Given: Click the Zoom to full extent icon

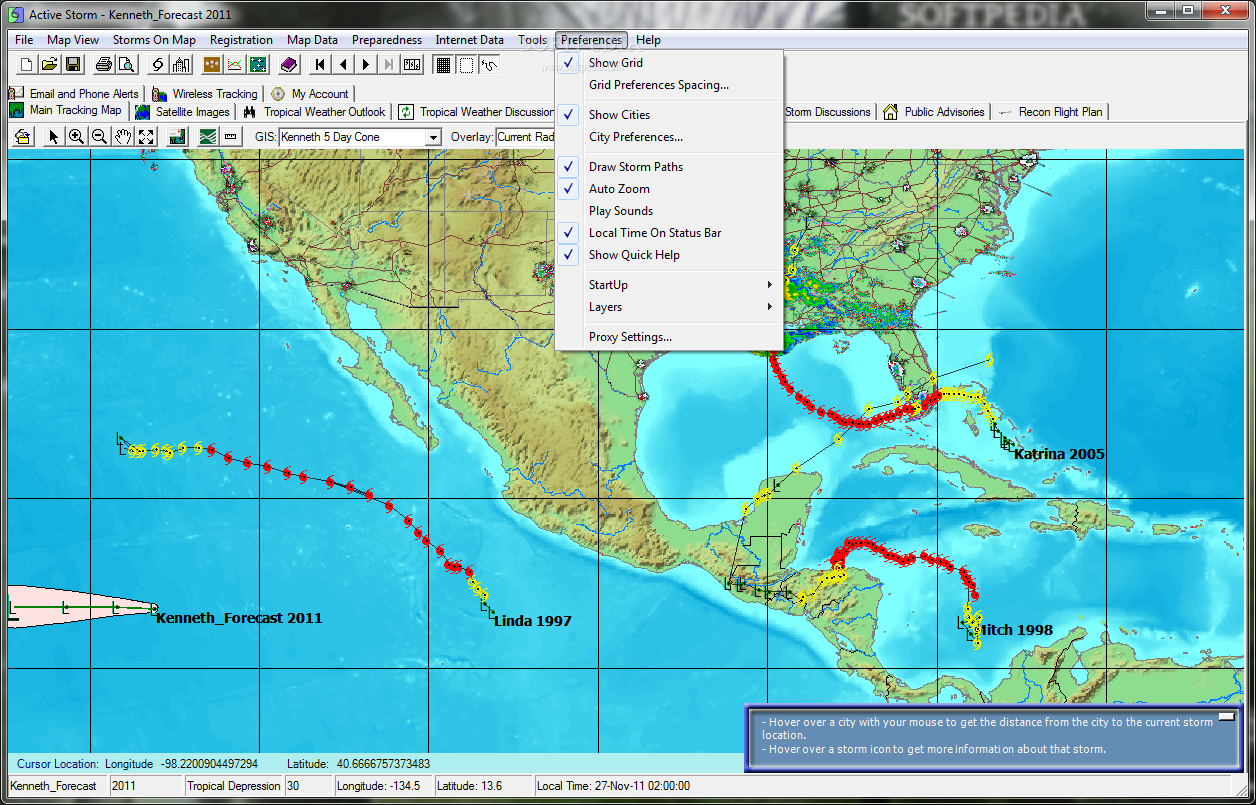Looking at the screenshot, I should 146,137.
